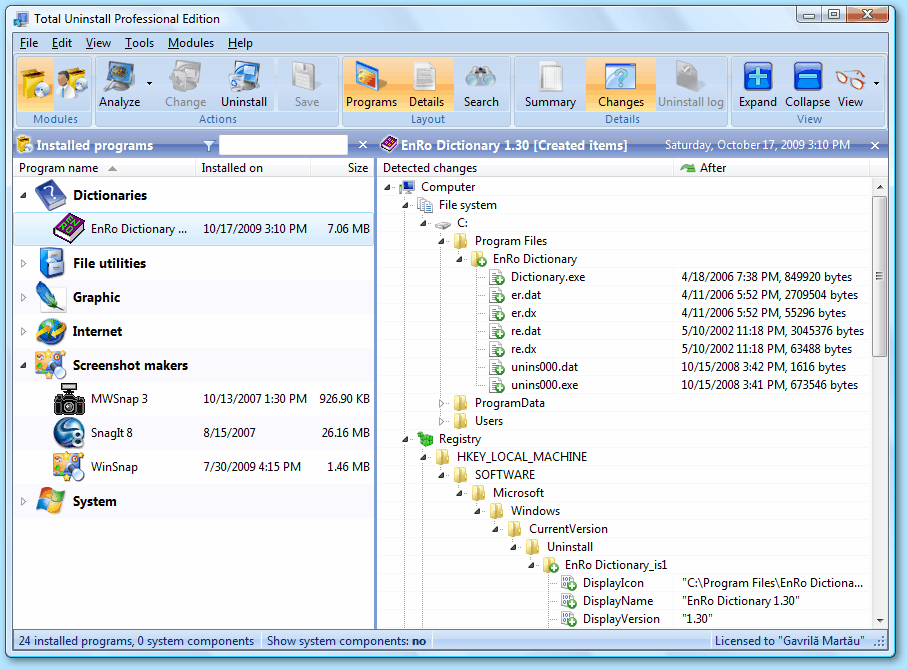Screen dimensions: 907x669
Task: Click the program filter text box
Action: pyautogui.click(x=283, y=145)
